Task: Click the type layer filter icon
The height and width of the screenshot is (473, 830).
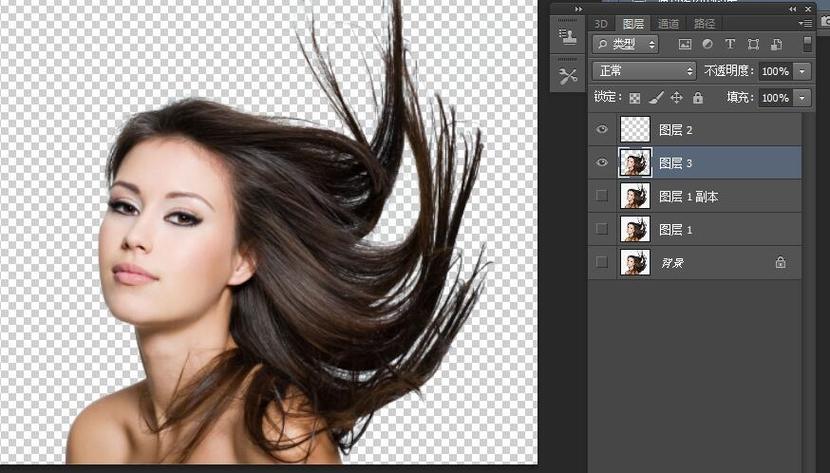Action: [x=730, y=44]
